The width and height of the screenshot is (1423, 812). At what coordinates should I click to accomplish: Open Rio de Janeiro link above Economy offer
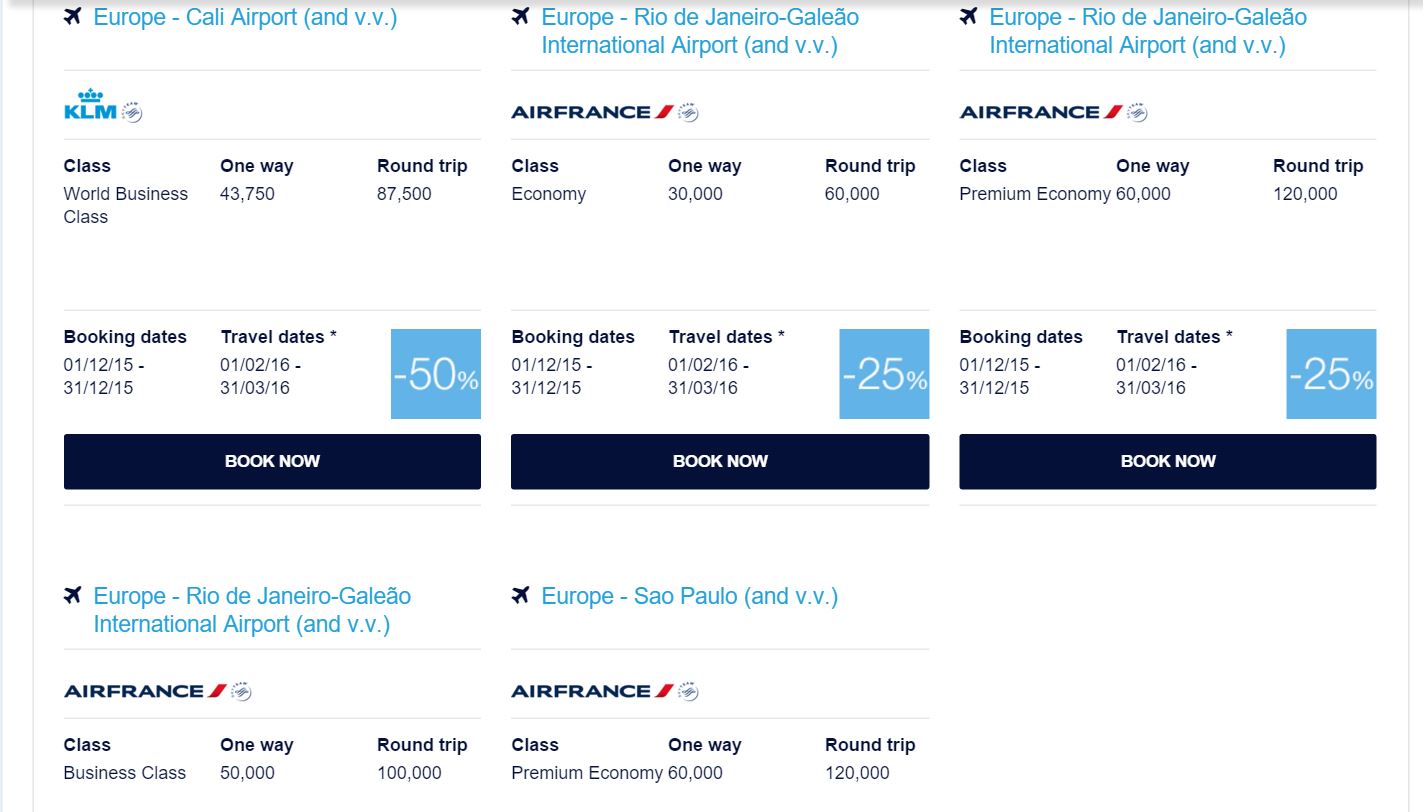(x=700, y=31)
